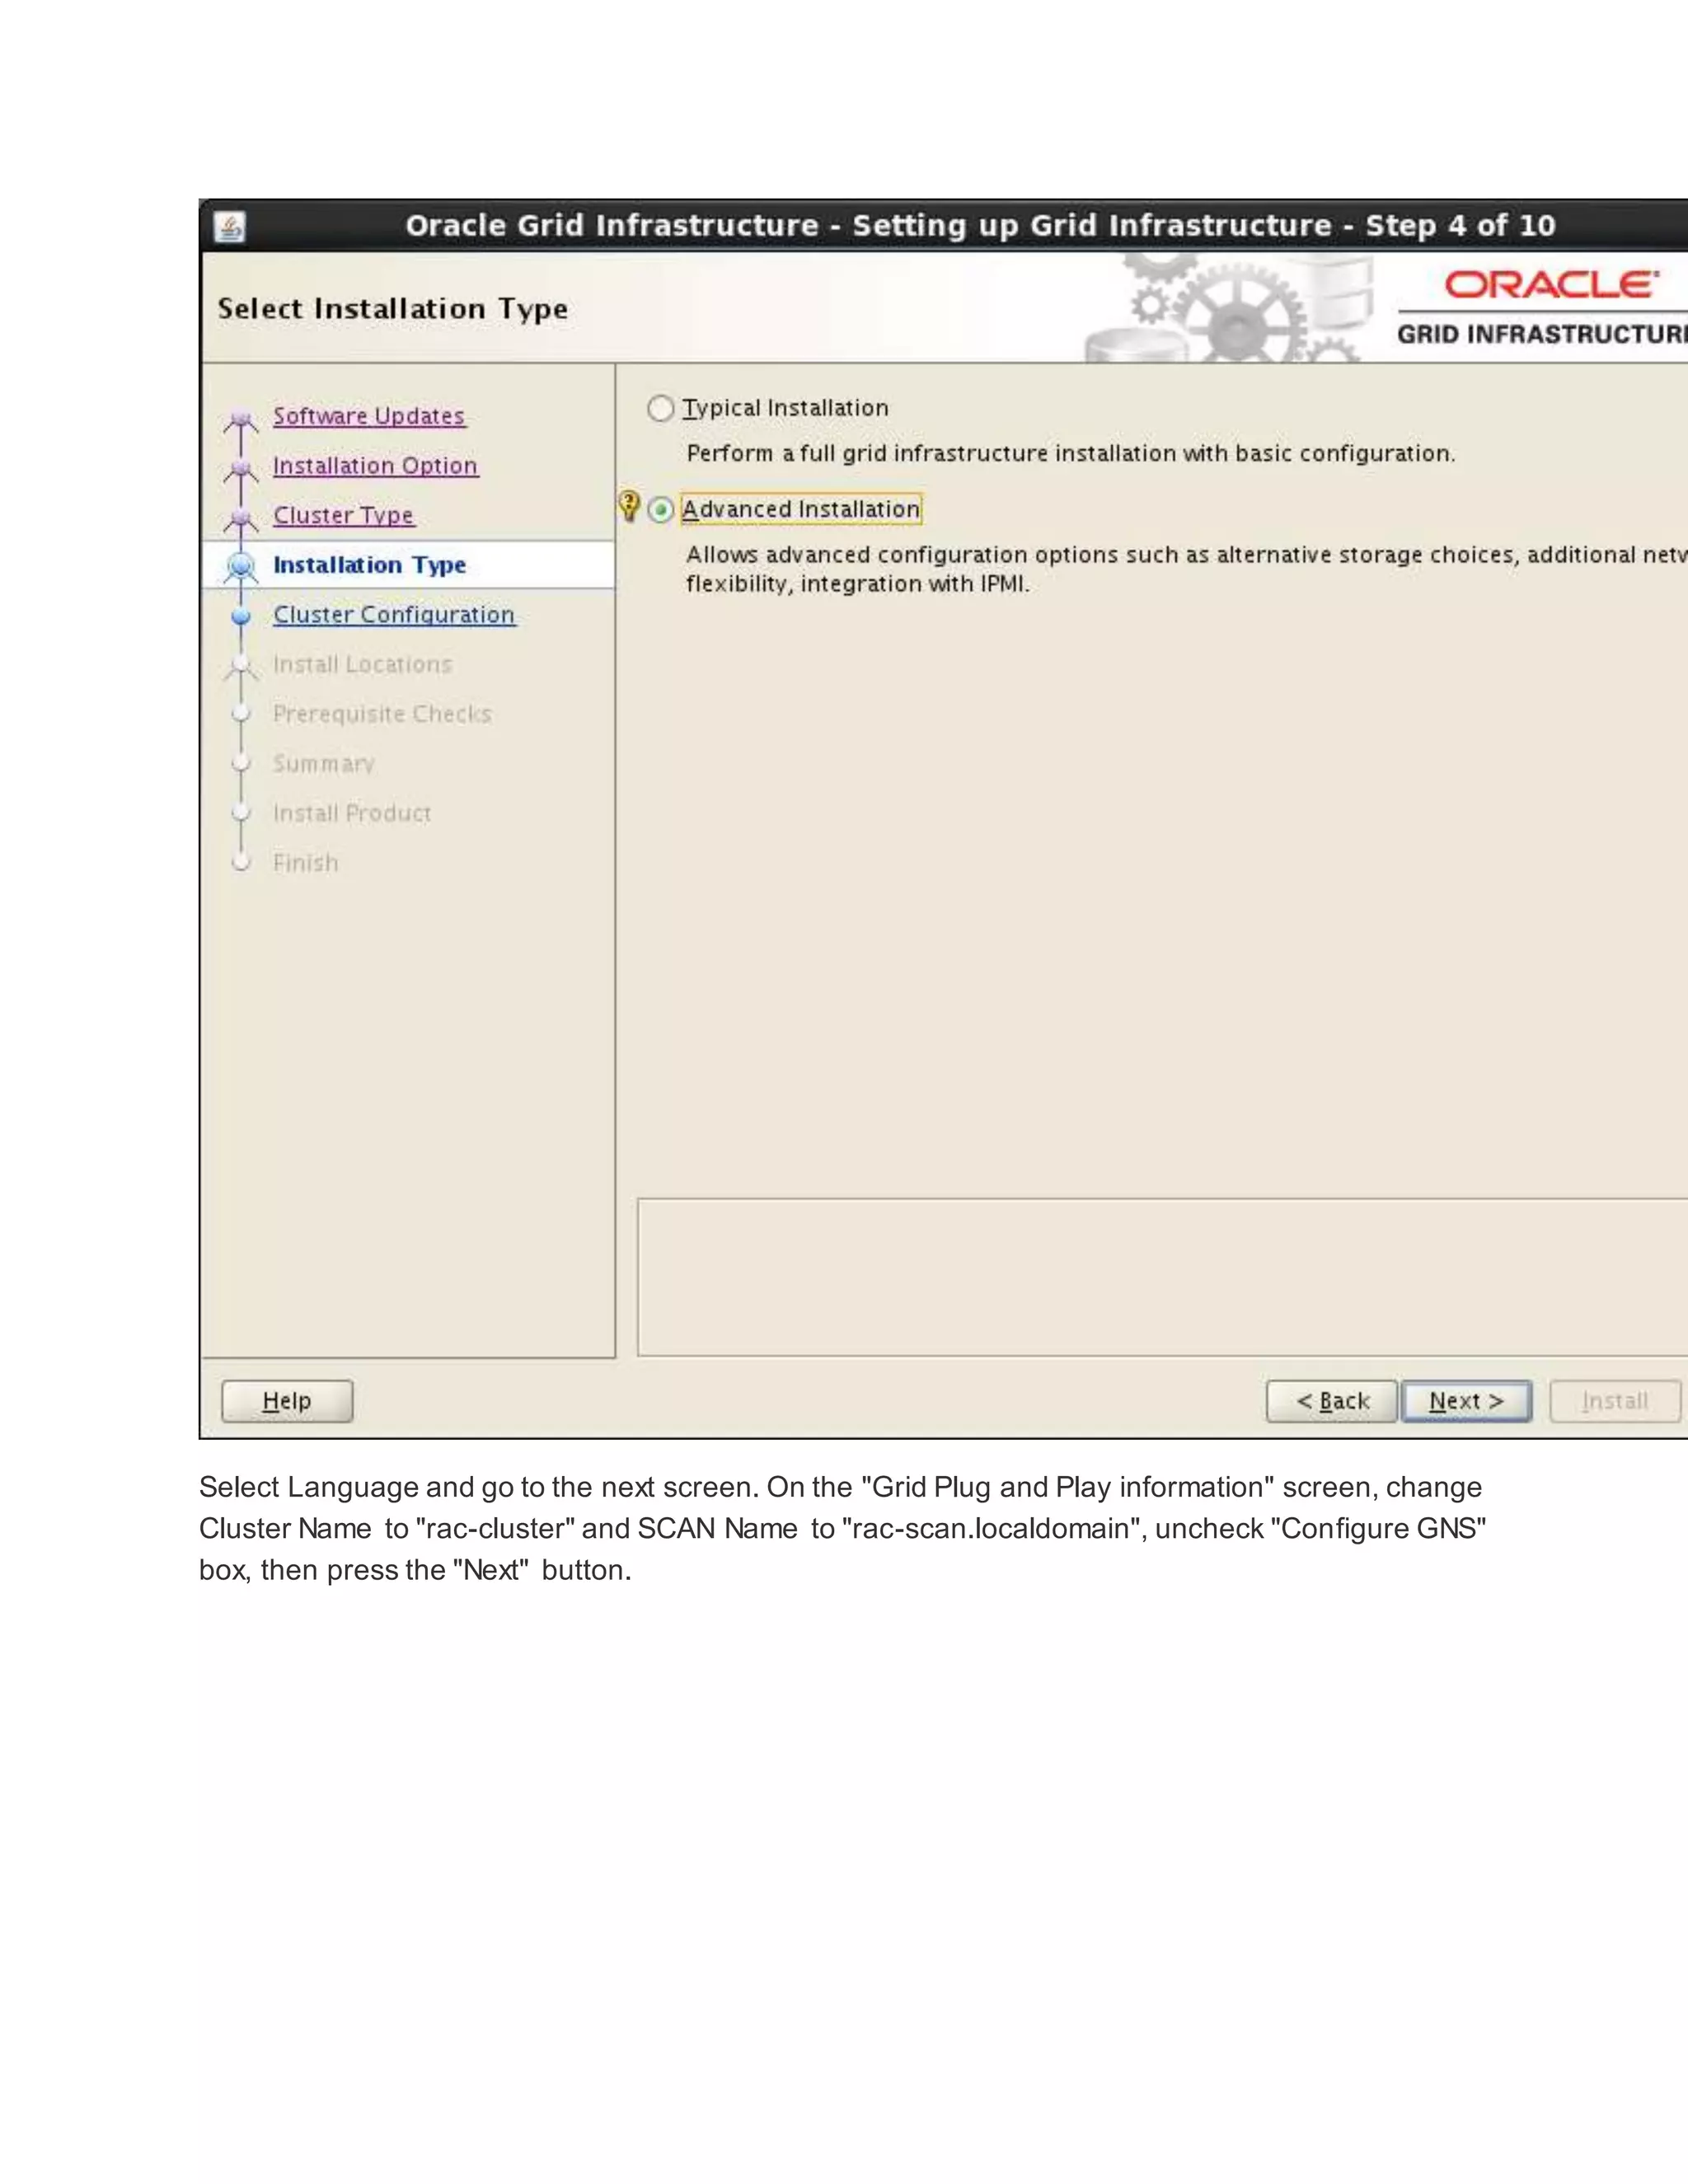Click the 'Perform a full grid infrastructure installation' description

point(1071,454)
